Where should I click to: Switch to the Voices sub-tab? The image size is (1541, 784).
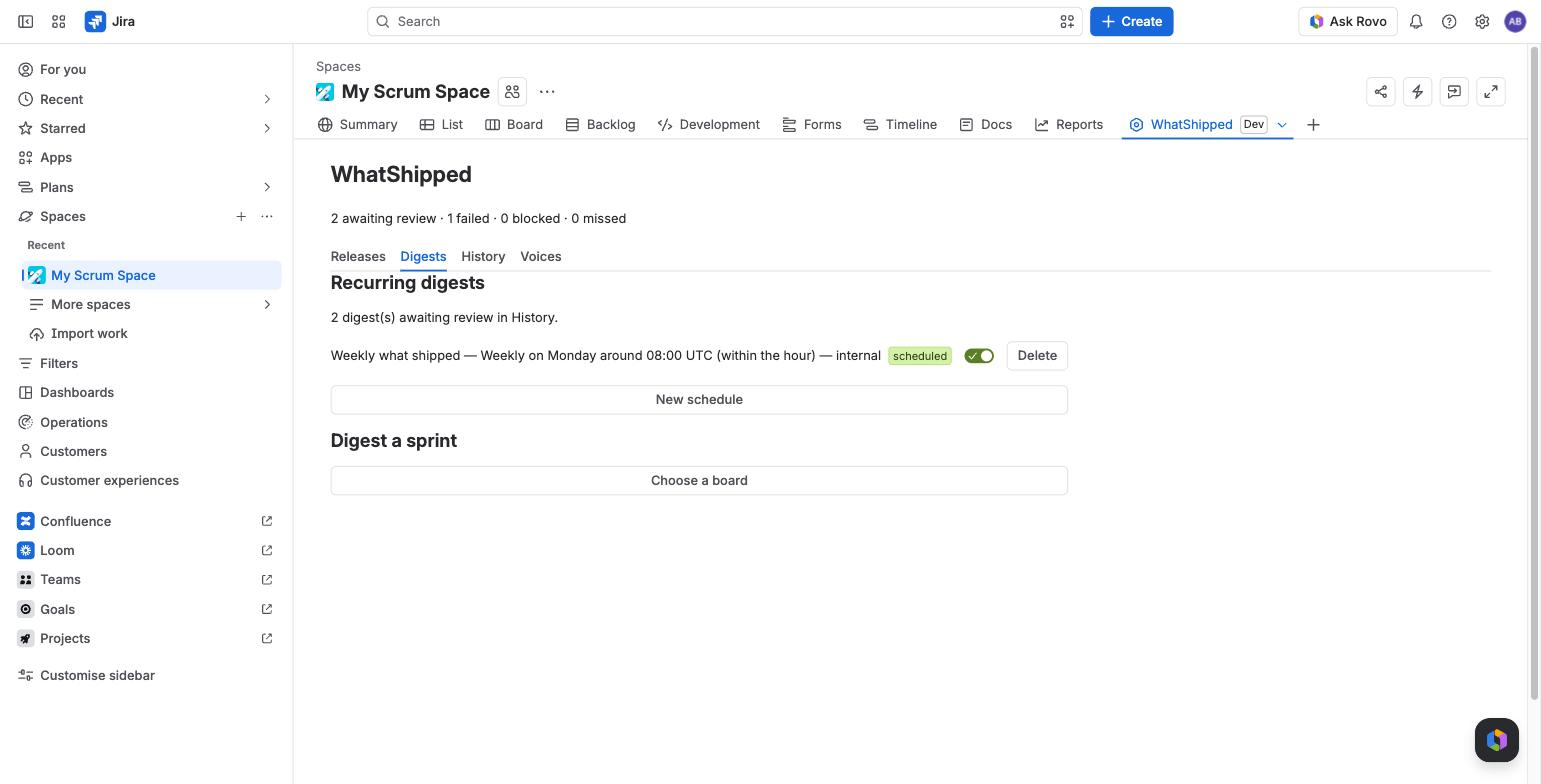pos(541,256)
